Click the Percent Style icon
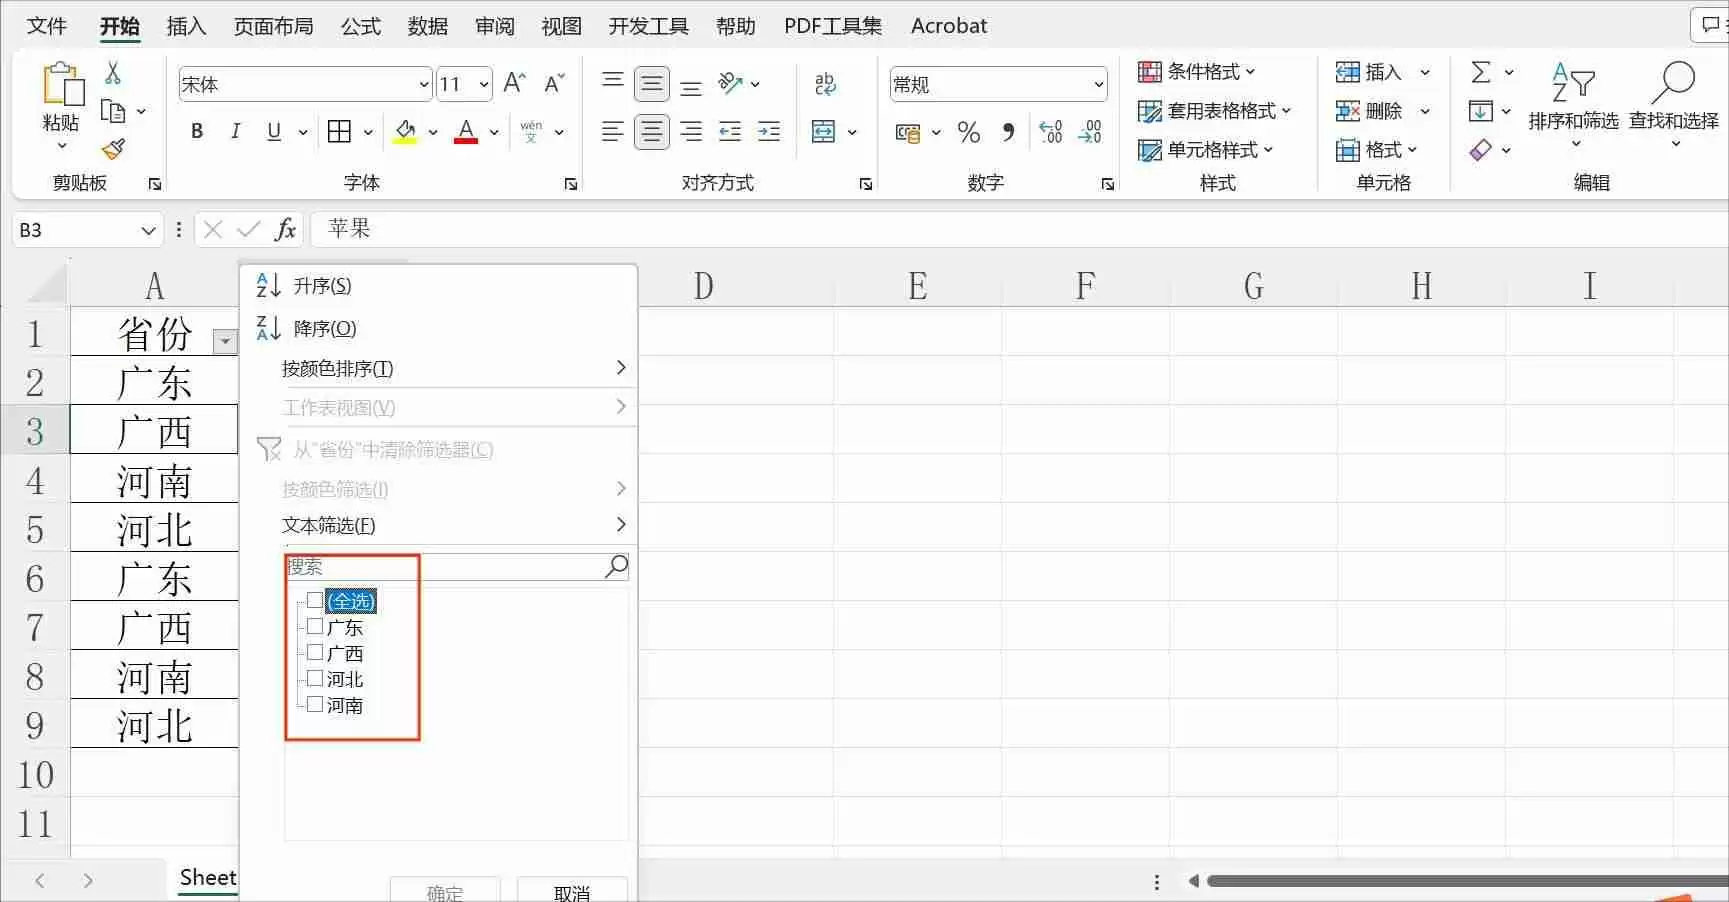Viewport: 1729px width, 902px height. (x=966, y=131)
